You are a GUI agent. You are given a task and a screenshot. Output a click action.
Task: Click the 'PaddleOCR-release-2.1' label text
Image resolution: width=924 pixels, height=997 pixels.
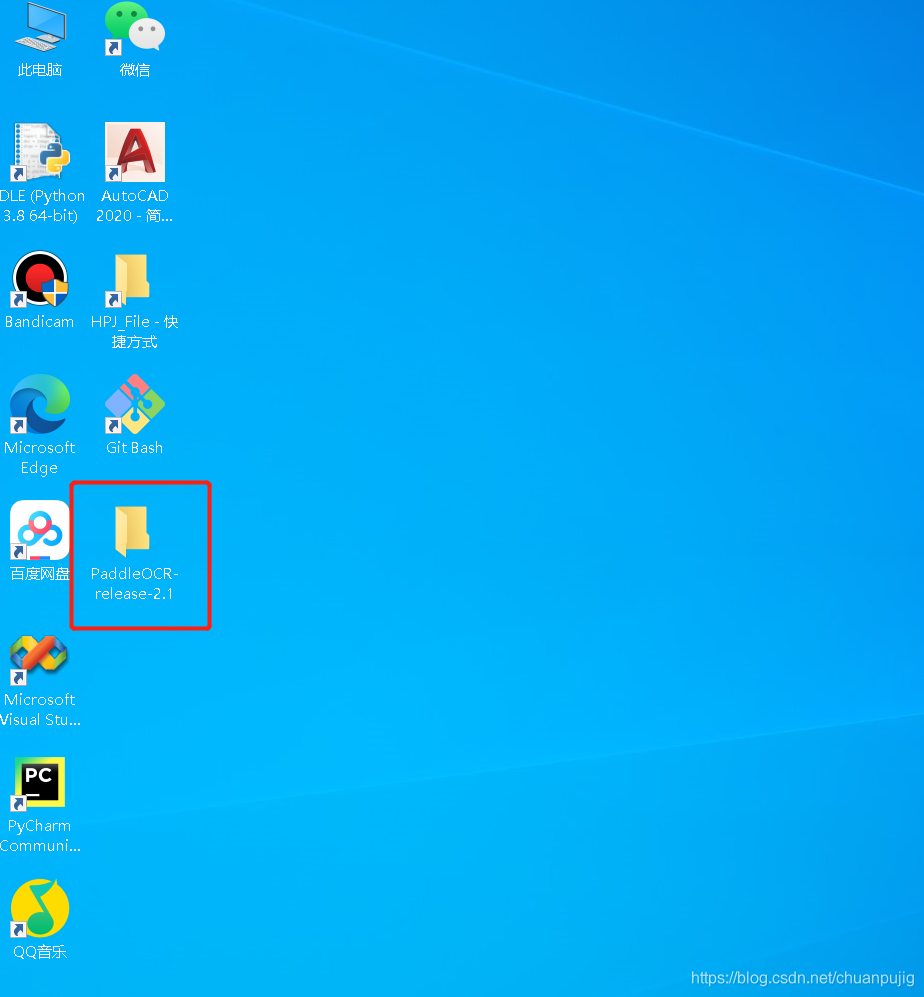click(x=134, y=583)
